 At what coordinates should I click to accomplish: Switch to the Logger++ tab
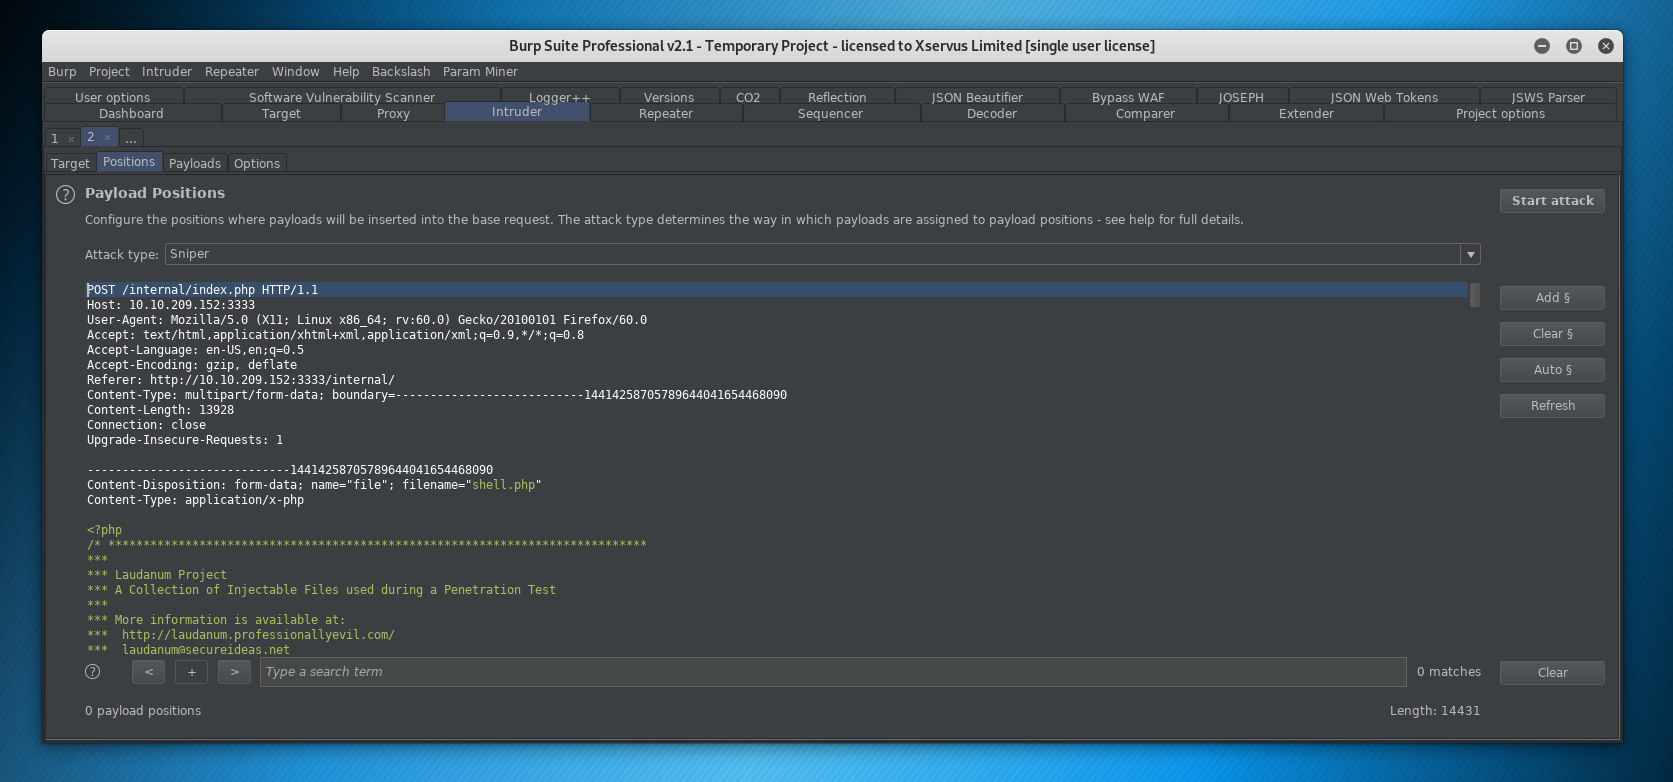[559, 97]
